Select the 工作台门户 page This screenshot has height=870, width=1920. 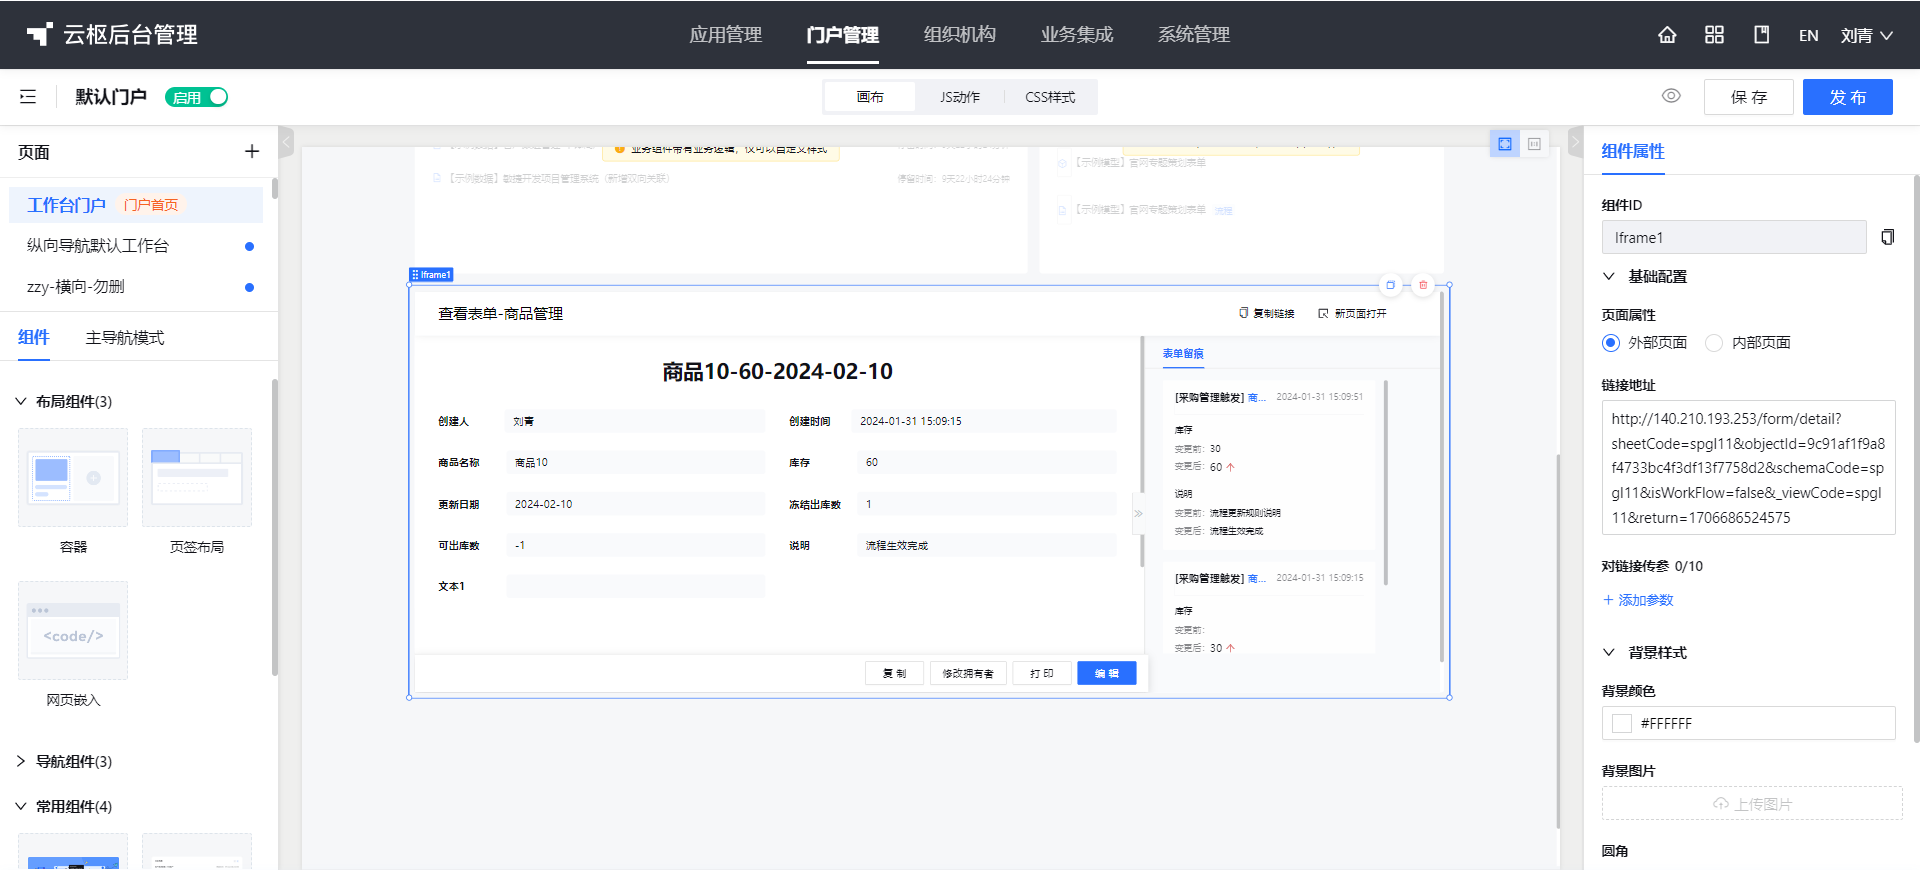pyautogui.click(x=136, y=205)
